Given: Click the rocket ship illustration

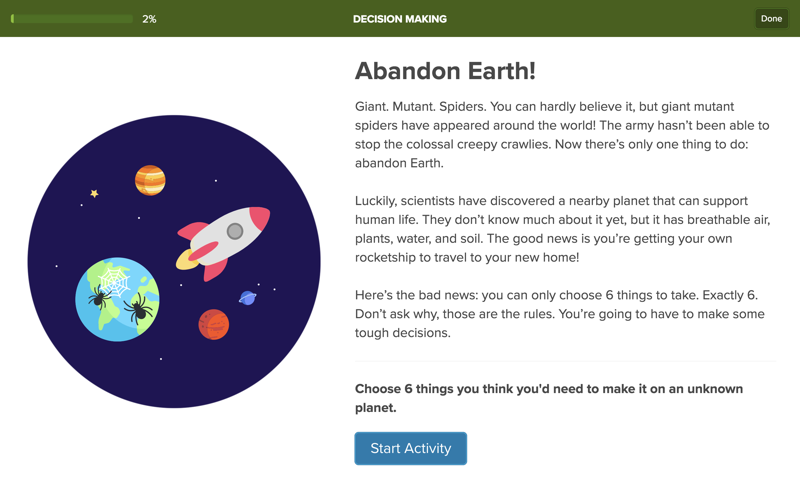Looking at the screenshot, I should pyautogui.click(x=223, y=242).
